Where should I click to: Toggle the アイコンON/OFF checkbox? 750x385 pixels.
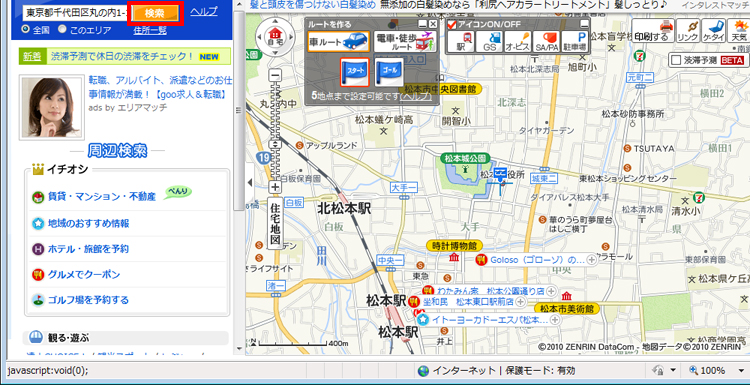click(452, 24)
